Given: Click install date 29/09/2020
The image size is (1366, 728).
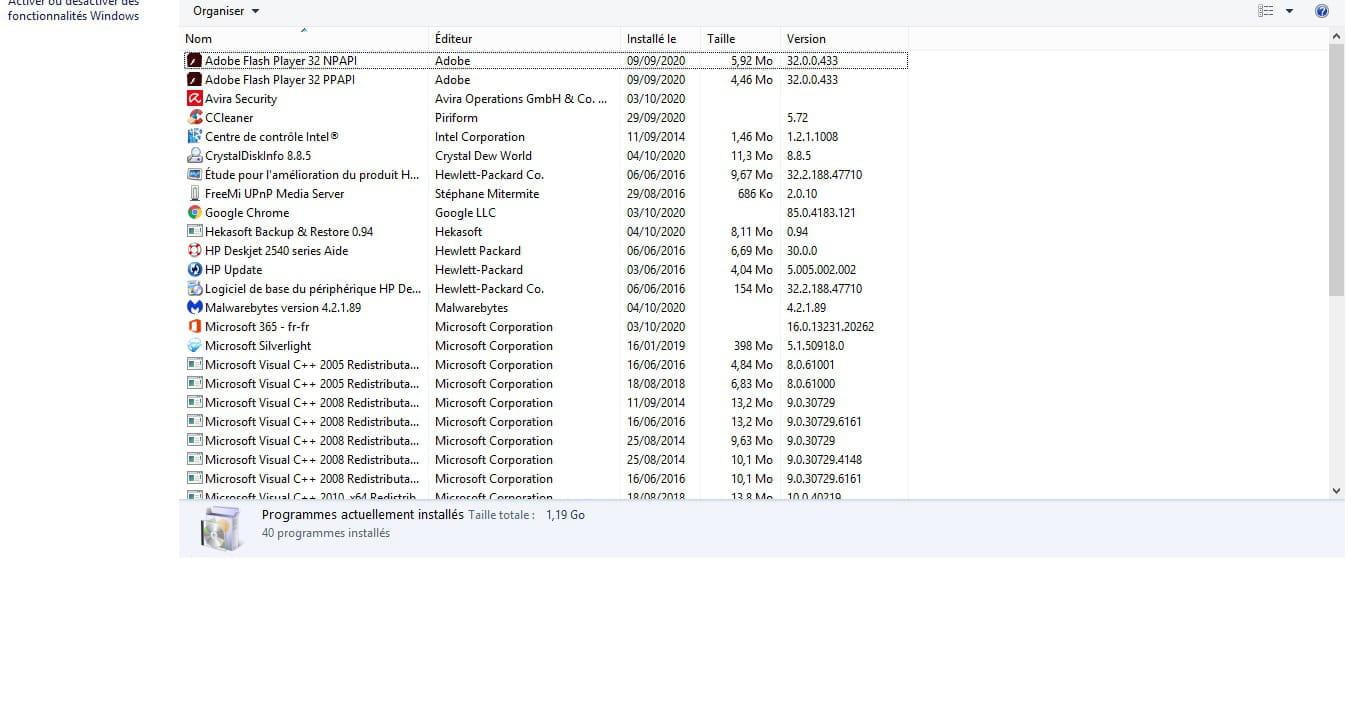Looking at the screenshot, I should point(656,118).
